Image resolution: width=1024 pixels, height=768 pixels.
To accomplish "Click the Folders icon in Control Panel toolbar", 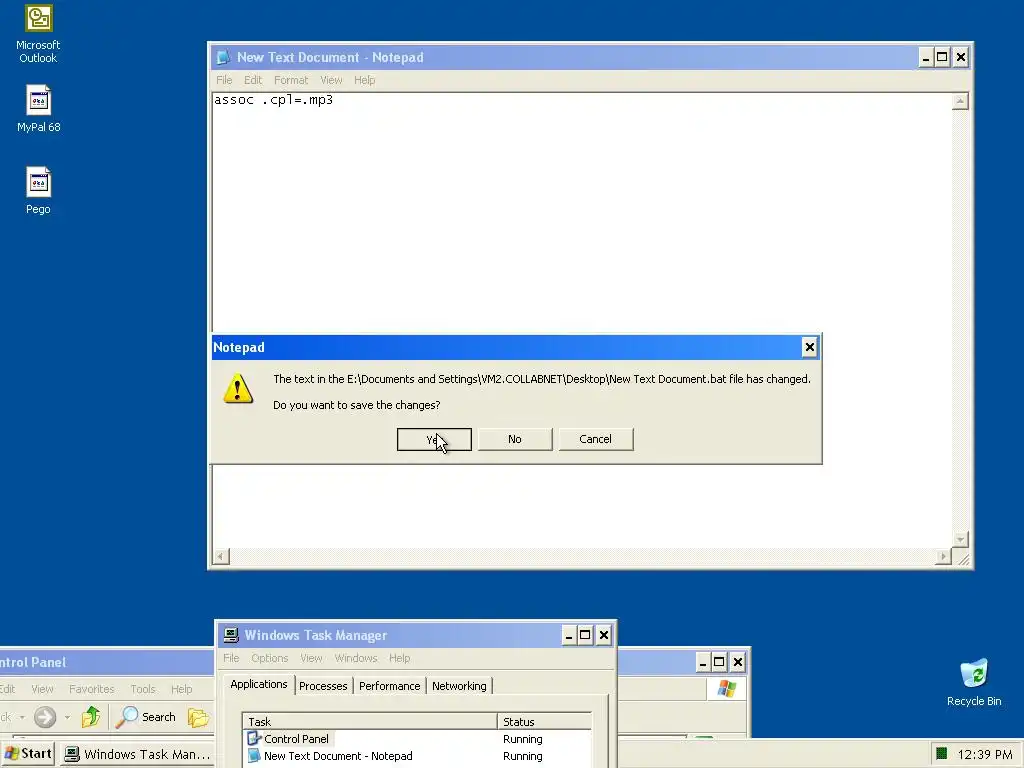I will [198, 717].
